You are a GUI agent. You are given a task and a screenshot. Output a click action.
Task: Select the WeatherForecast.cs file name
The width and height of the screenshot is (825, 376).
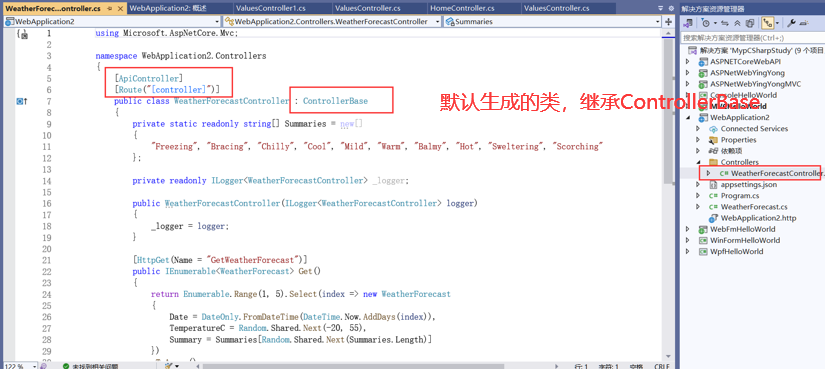tap(754, 207)
